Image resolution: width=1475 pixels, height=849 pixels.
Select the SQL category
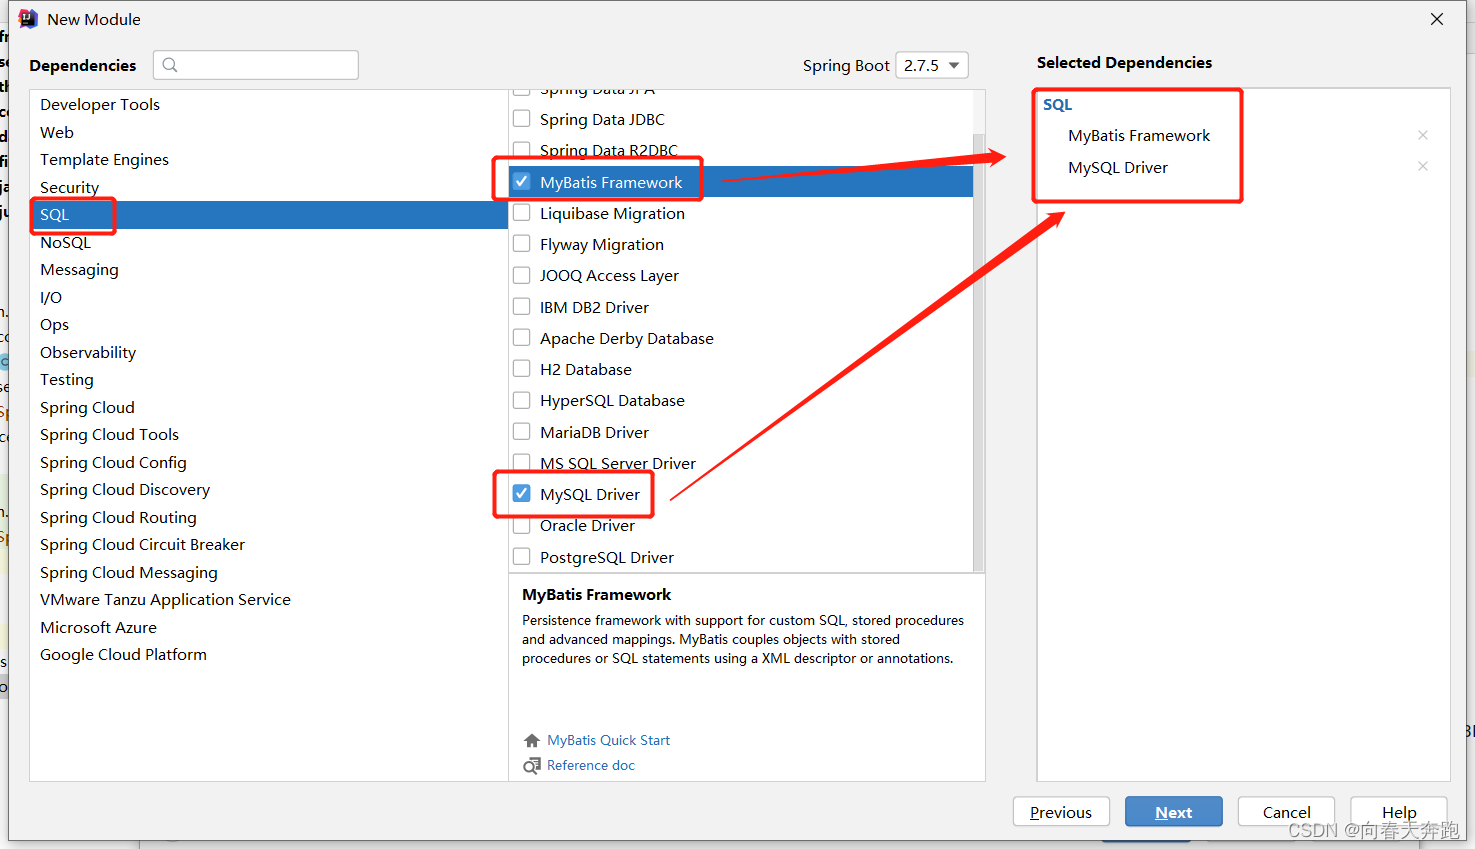[x=269, y=215]
